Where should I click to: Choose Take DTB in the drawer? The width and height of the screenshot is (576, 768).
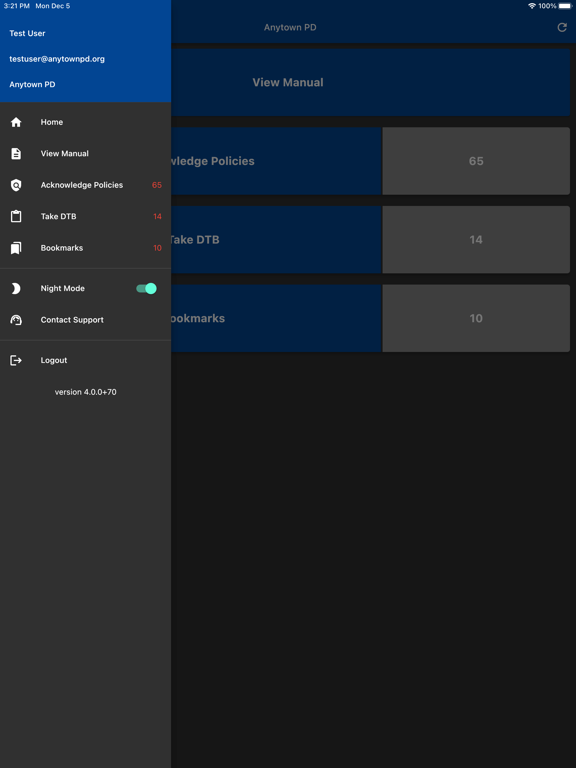[86, 216]
